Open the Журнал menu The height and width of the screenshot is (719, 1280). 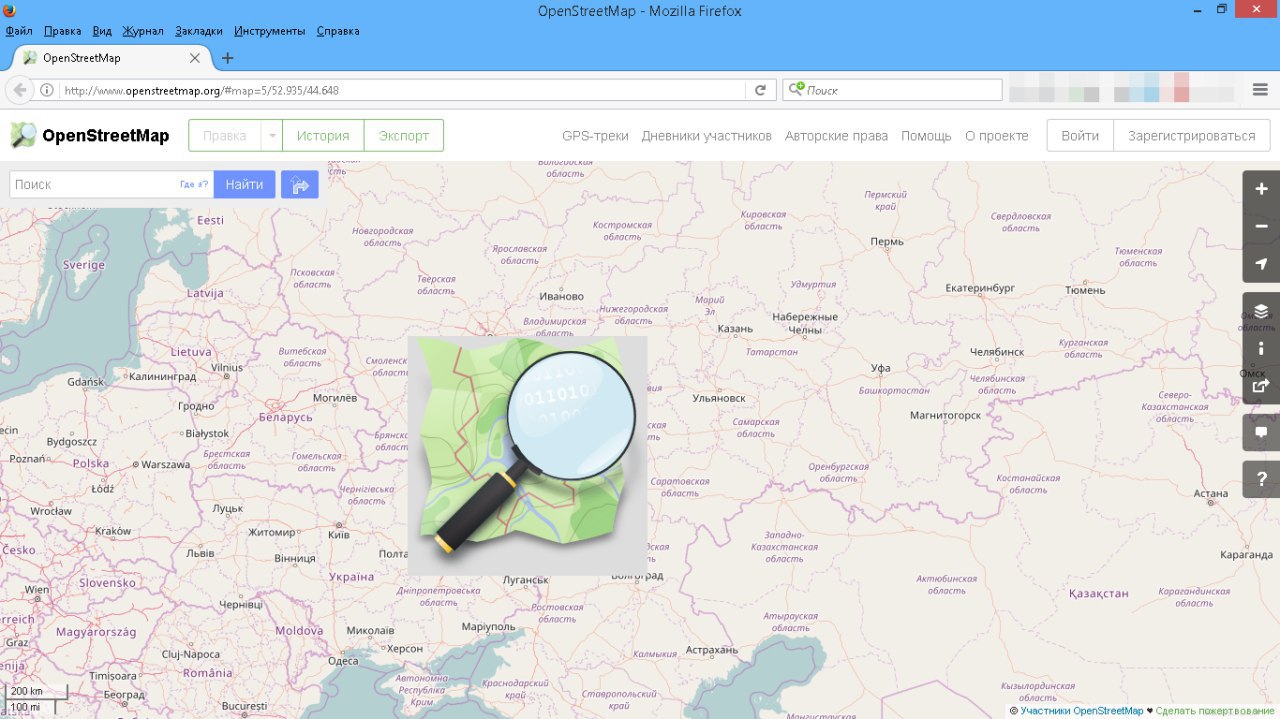tap(144, 31)
